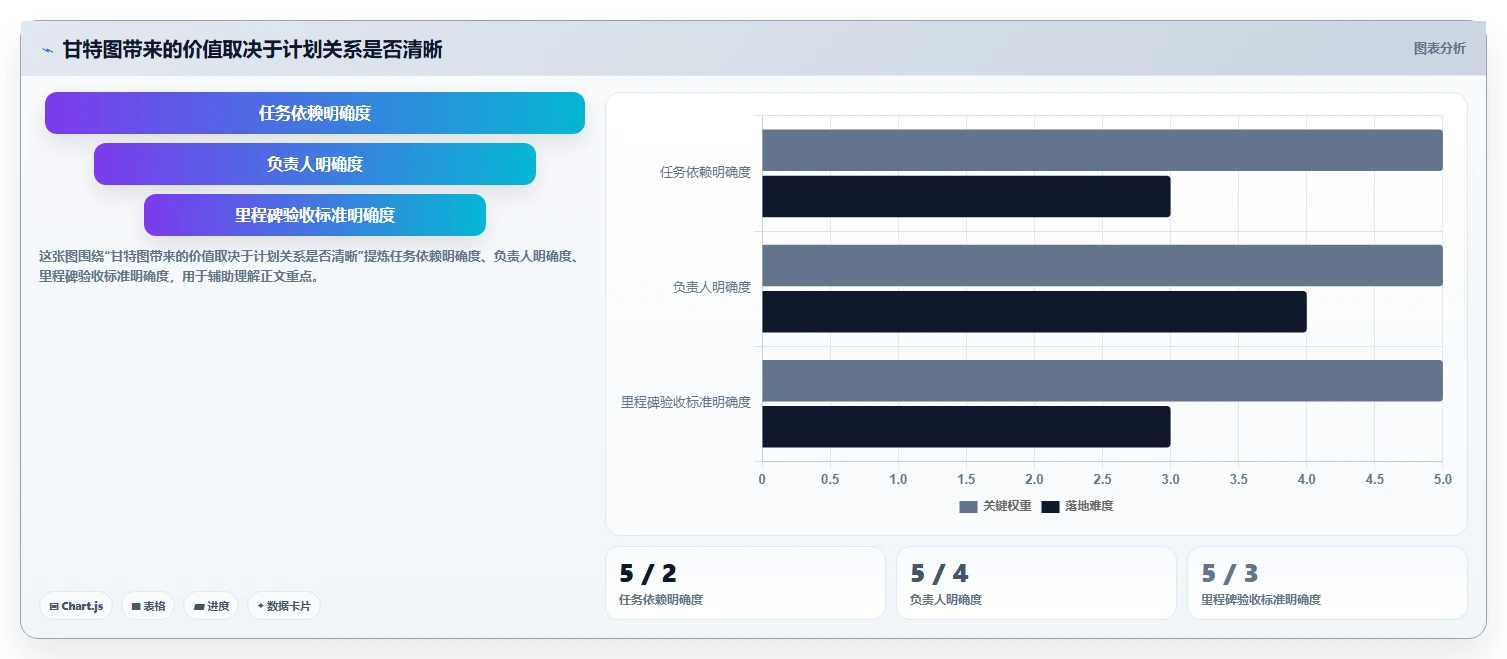Click the 0.5 x-axis tick label
This screenshot has width=1507, height=659.
click(x=830, y=479)
